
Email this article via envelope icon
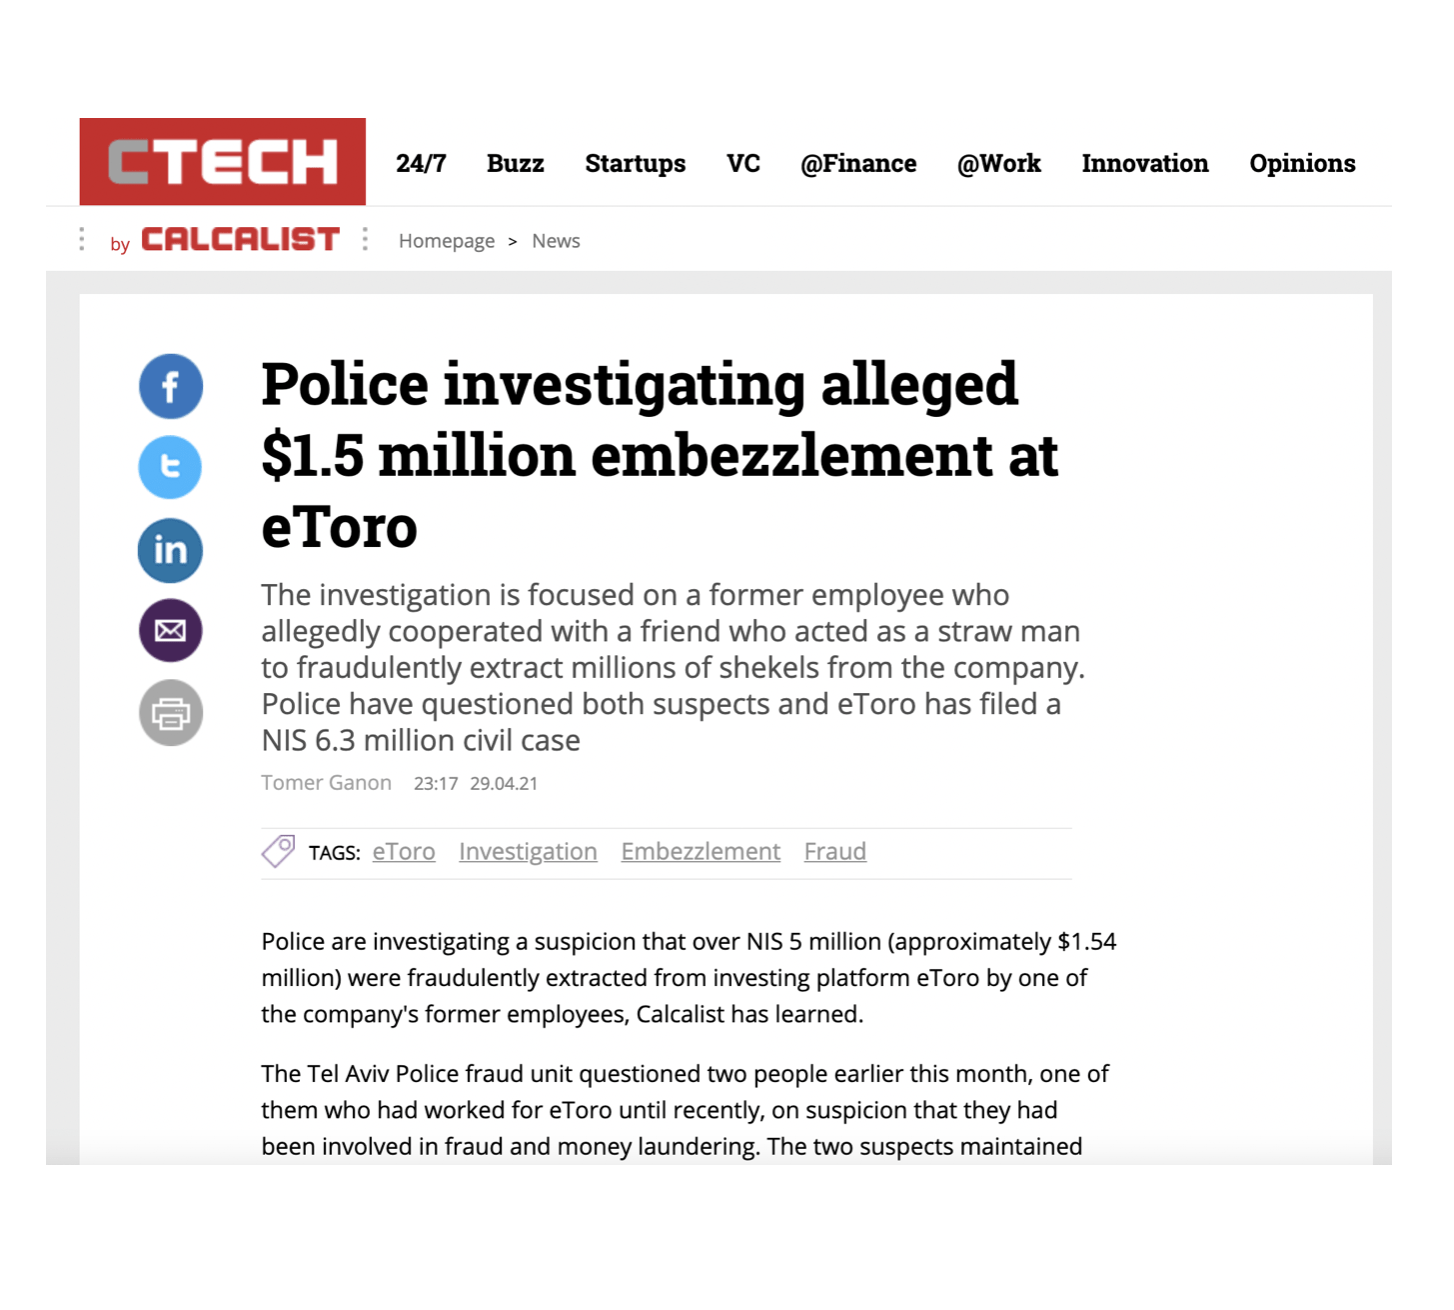click(x=170, y=631)
